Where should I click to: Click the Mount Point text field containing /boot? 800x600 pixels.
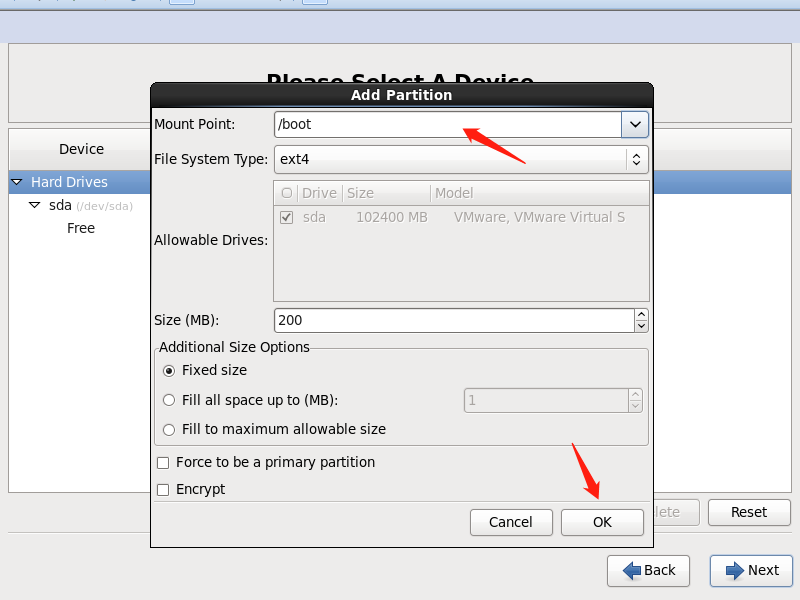(x=448, y=124)
